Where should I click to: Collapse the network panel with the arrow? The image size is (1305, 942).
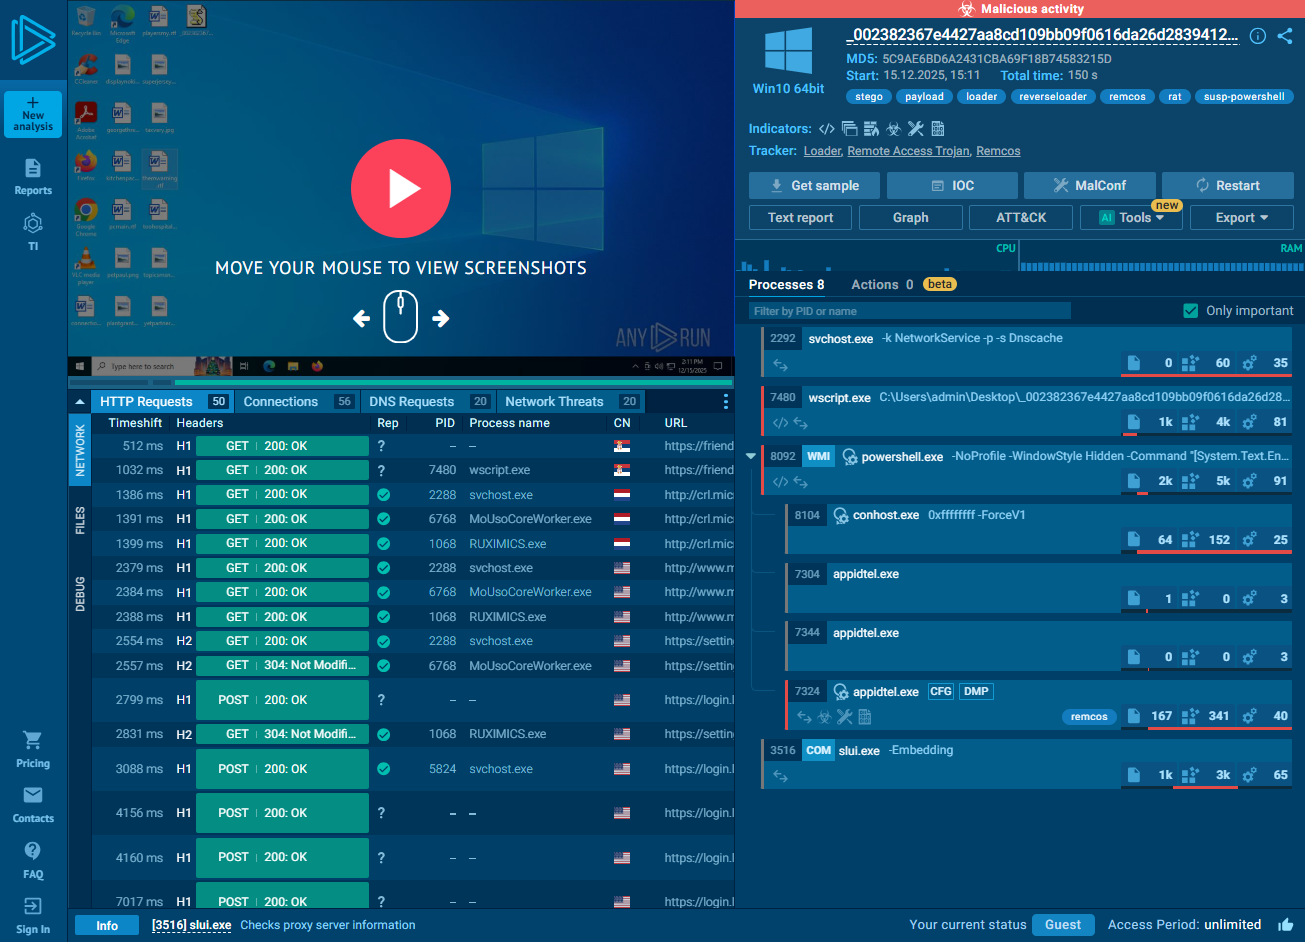(80, 402)
